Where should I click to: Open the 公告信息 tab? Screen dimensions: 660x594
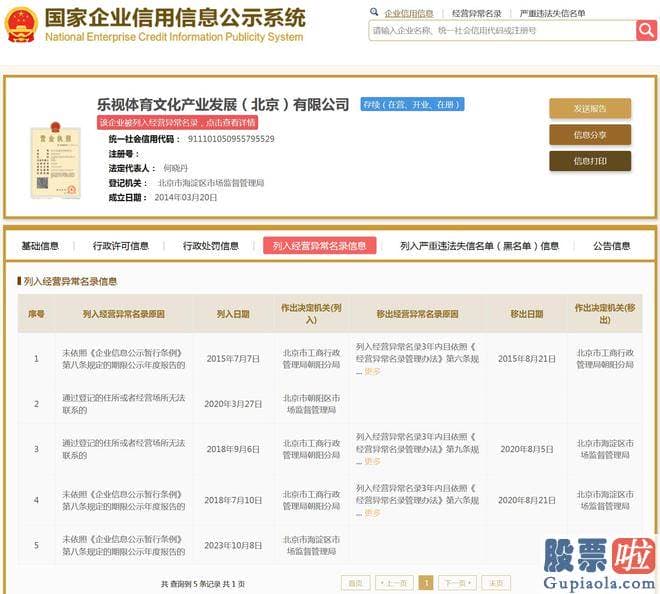tap(612, 246)
